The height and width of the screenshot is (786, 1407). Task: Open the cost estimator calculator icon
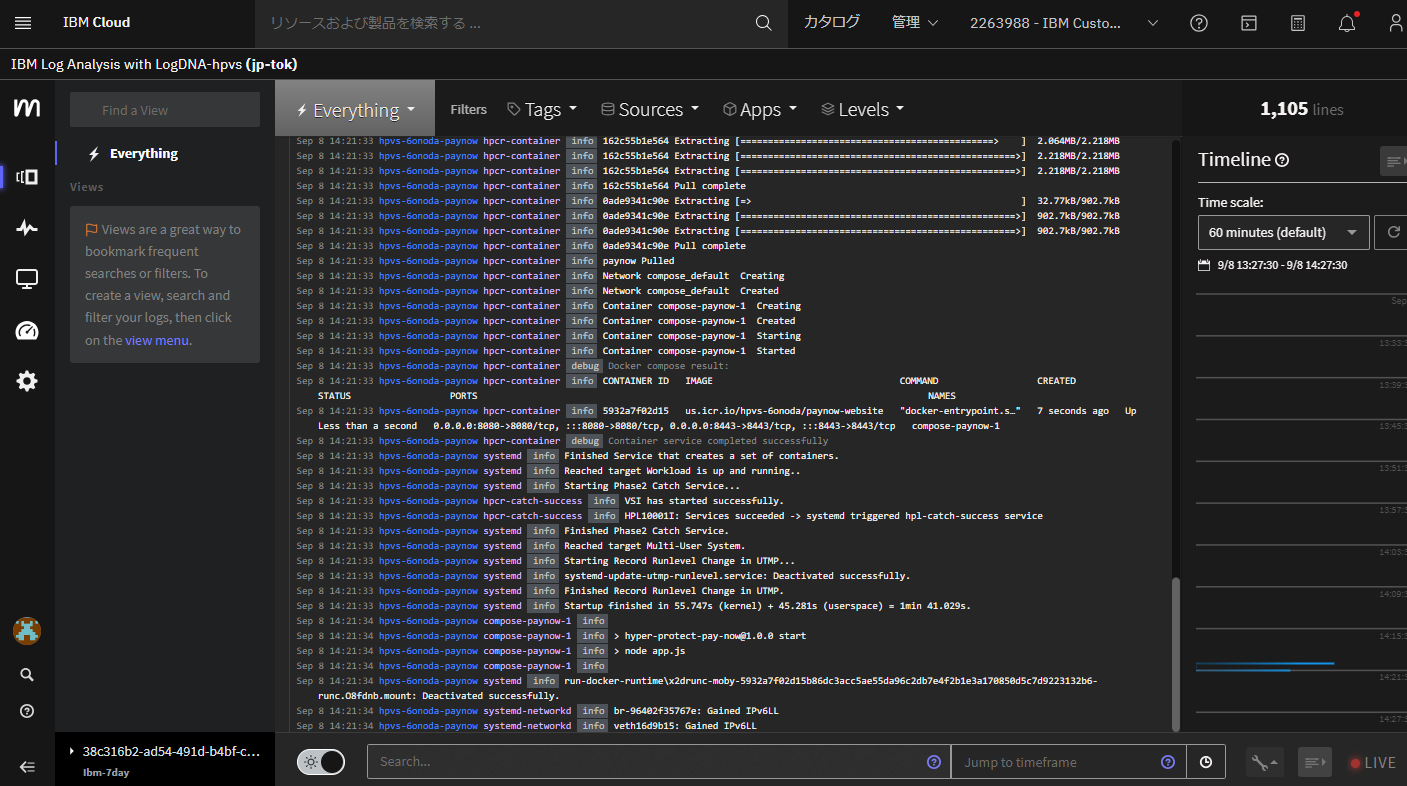coord(1298,23)
